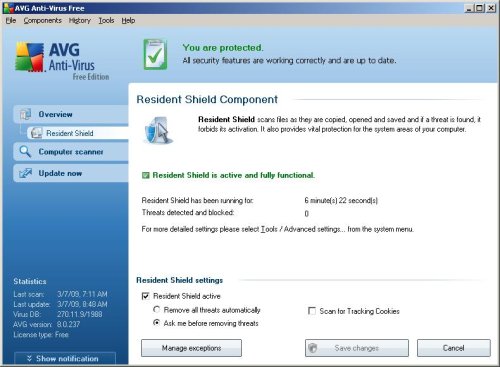Click the Cancel button
The width and height of the screenshot is (500, 367).
[x=454, y=348]
